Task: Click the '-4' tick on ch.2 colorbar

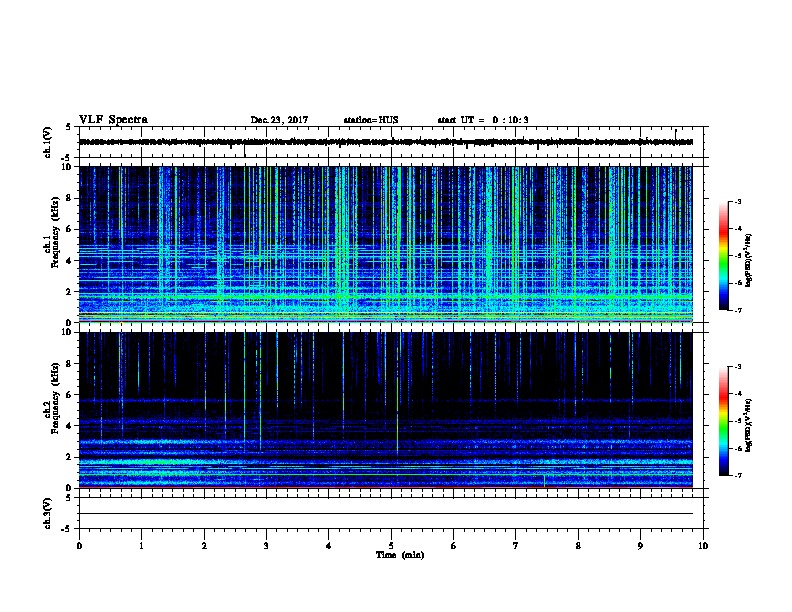Action: [738, 394]
